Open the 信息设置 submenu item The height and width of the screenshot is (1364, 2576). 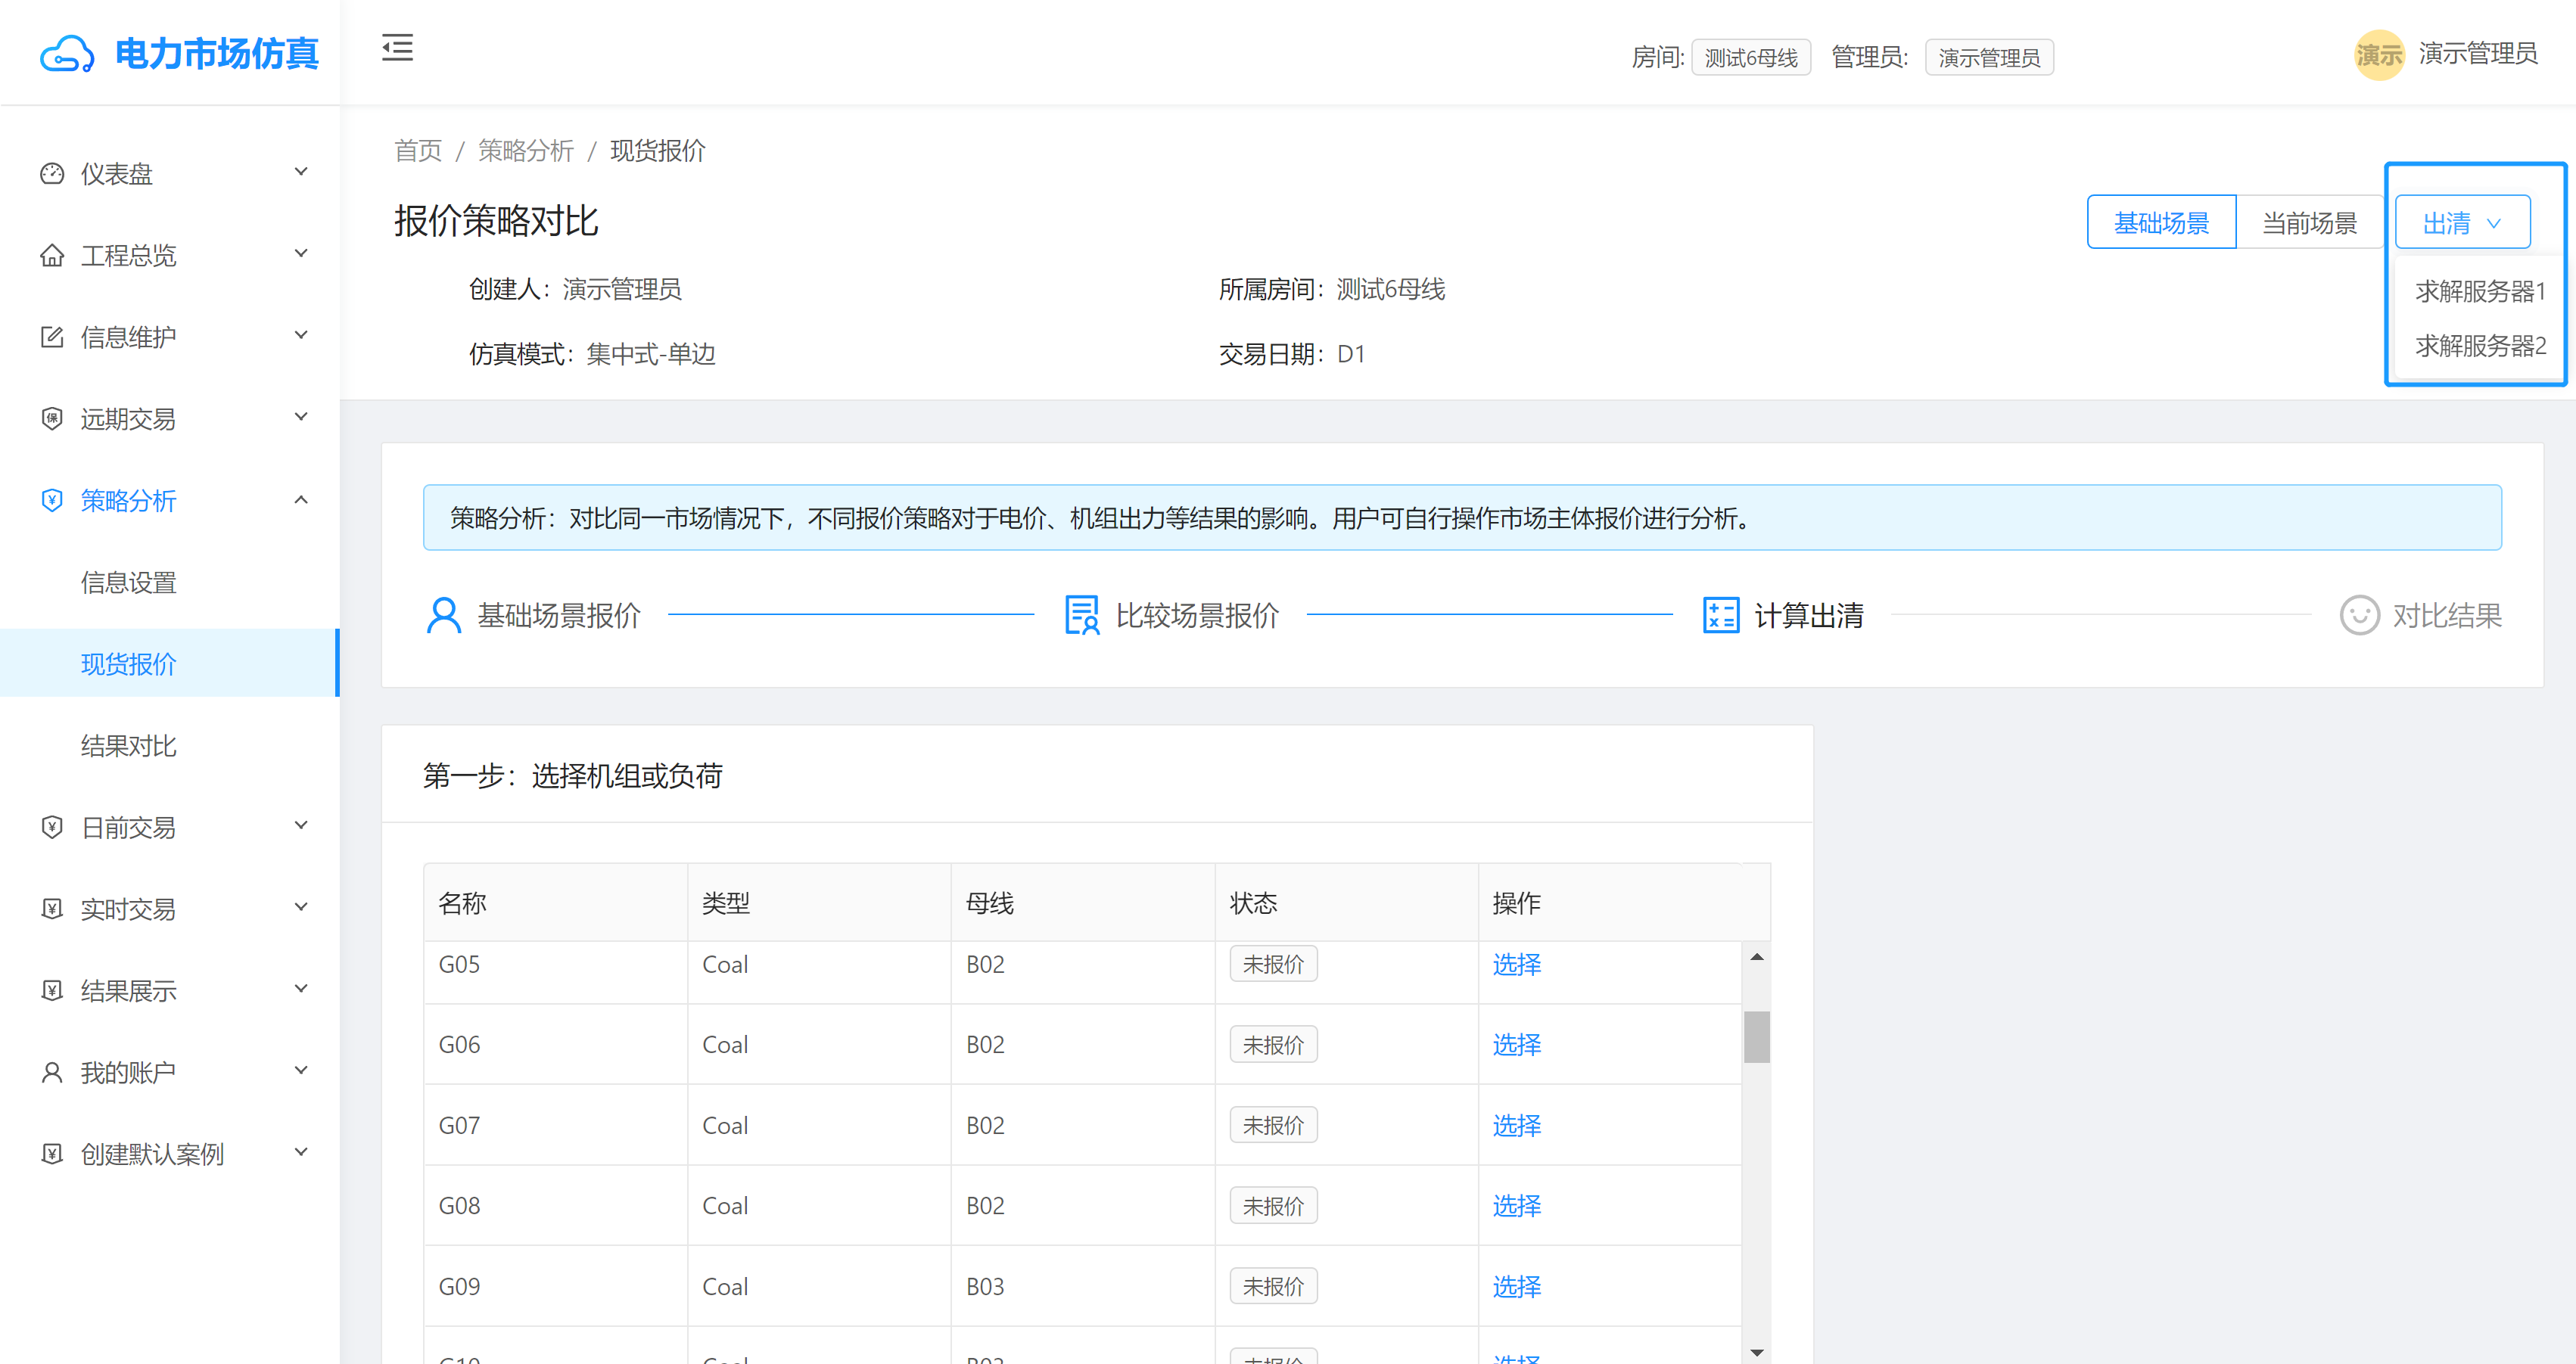(x=129, y=582)
